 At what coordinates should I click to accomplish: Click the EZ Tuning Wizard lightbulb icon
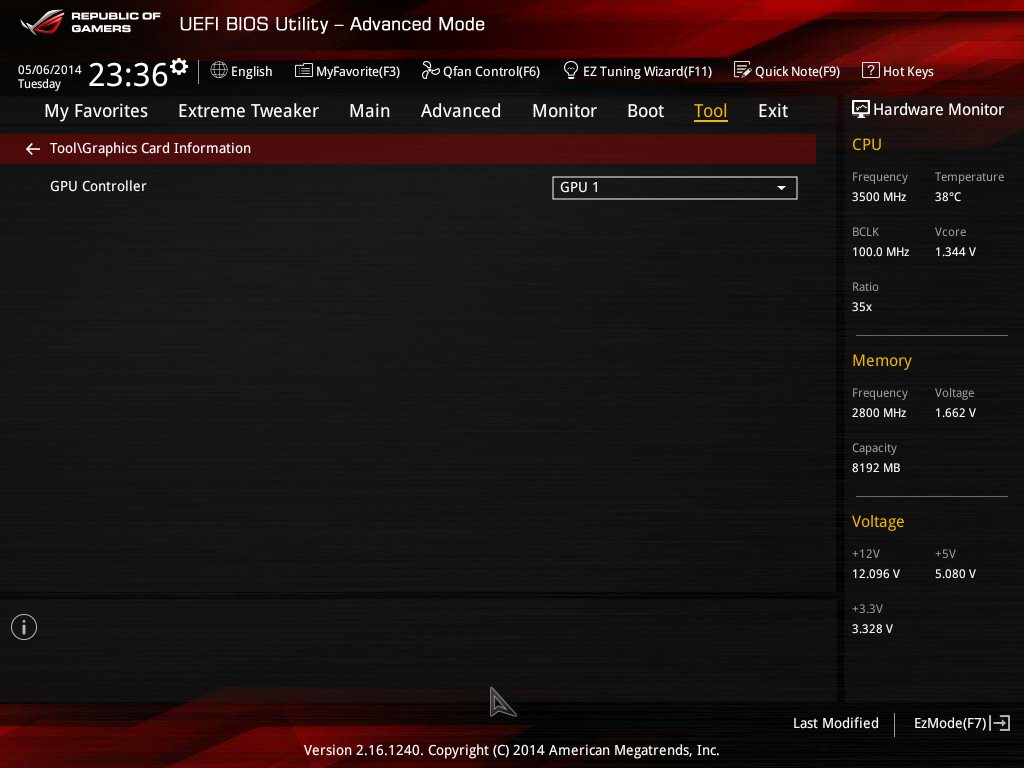click(571, 70)
